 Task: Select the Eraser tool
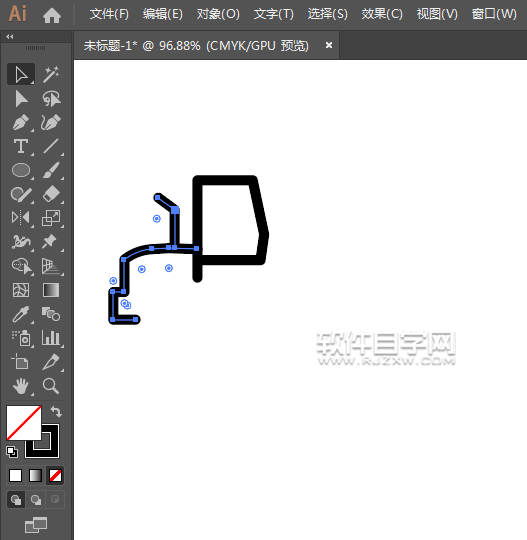[x=51, y=194]
